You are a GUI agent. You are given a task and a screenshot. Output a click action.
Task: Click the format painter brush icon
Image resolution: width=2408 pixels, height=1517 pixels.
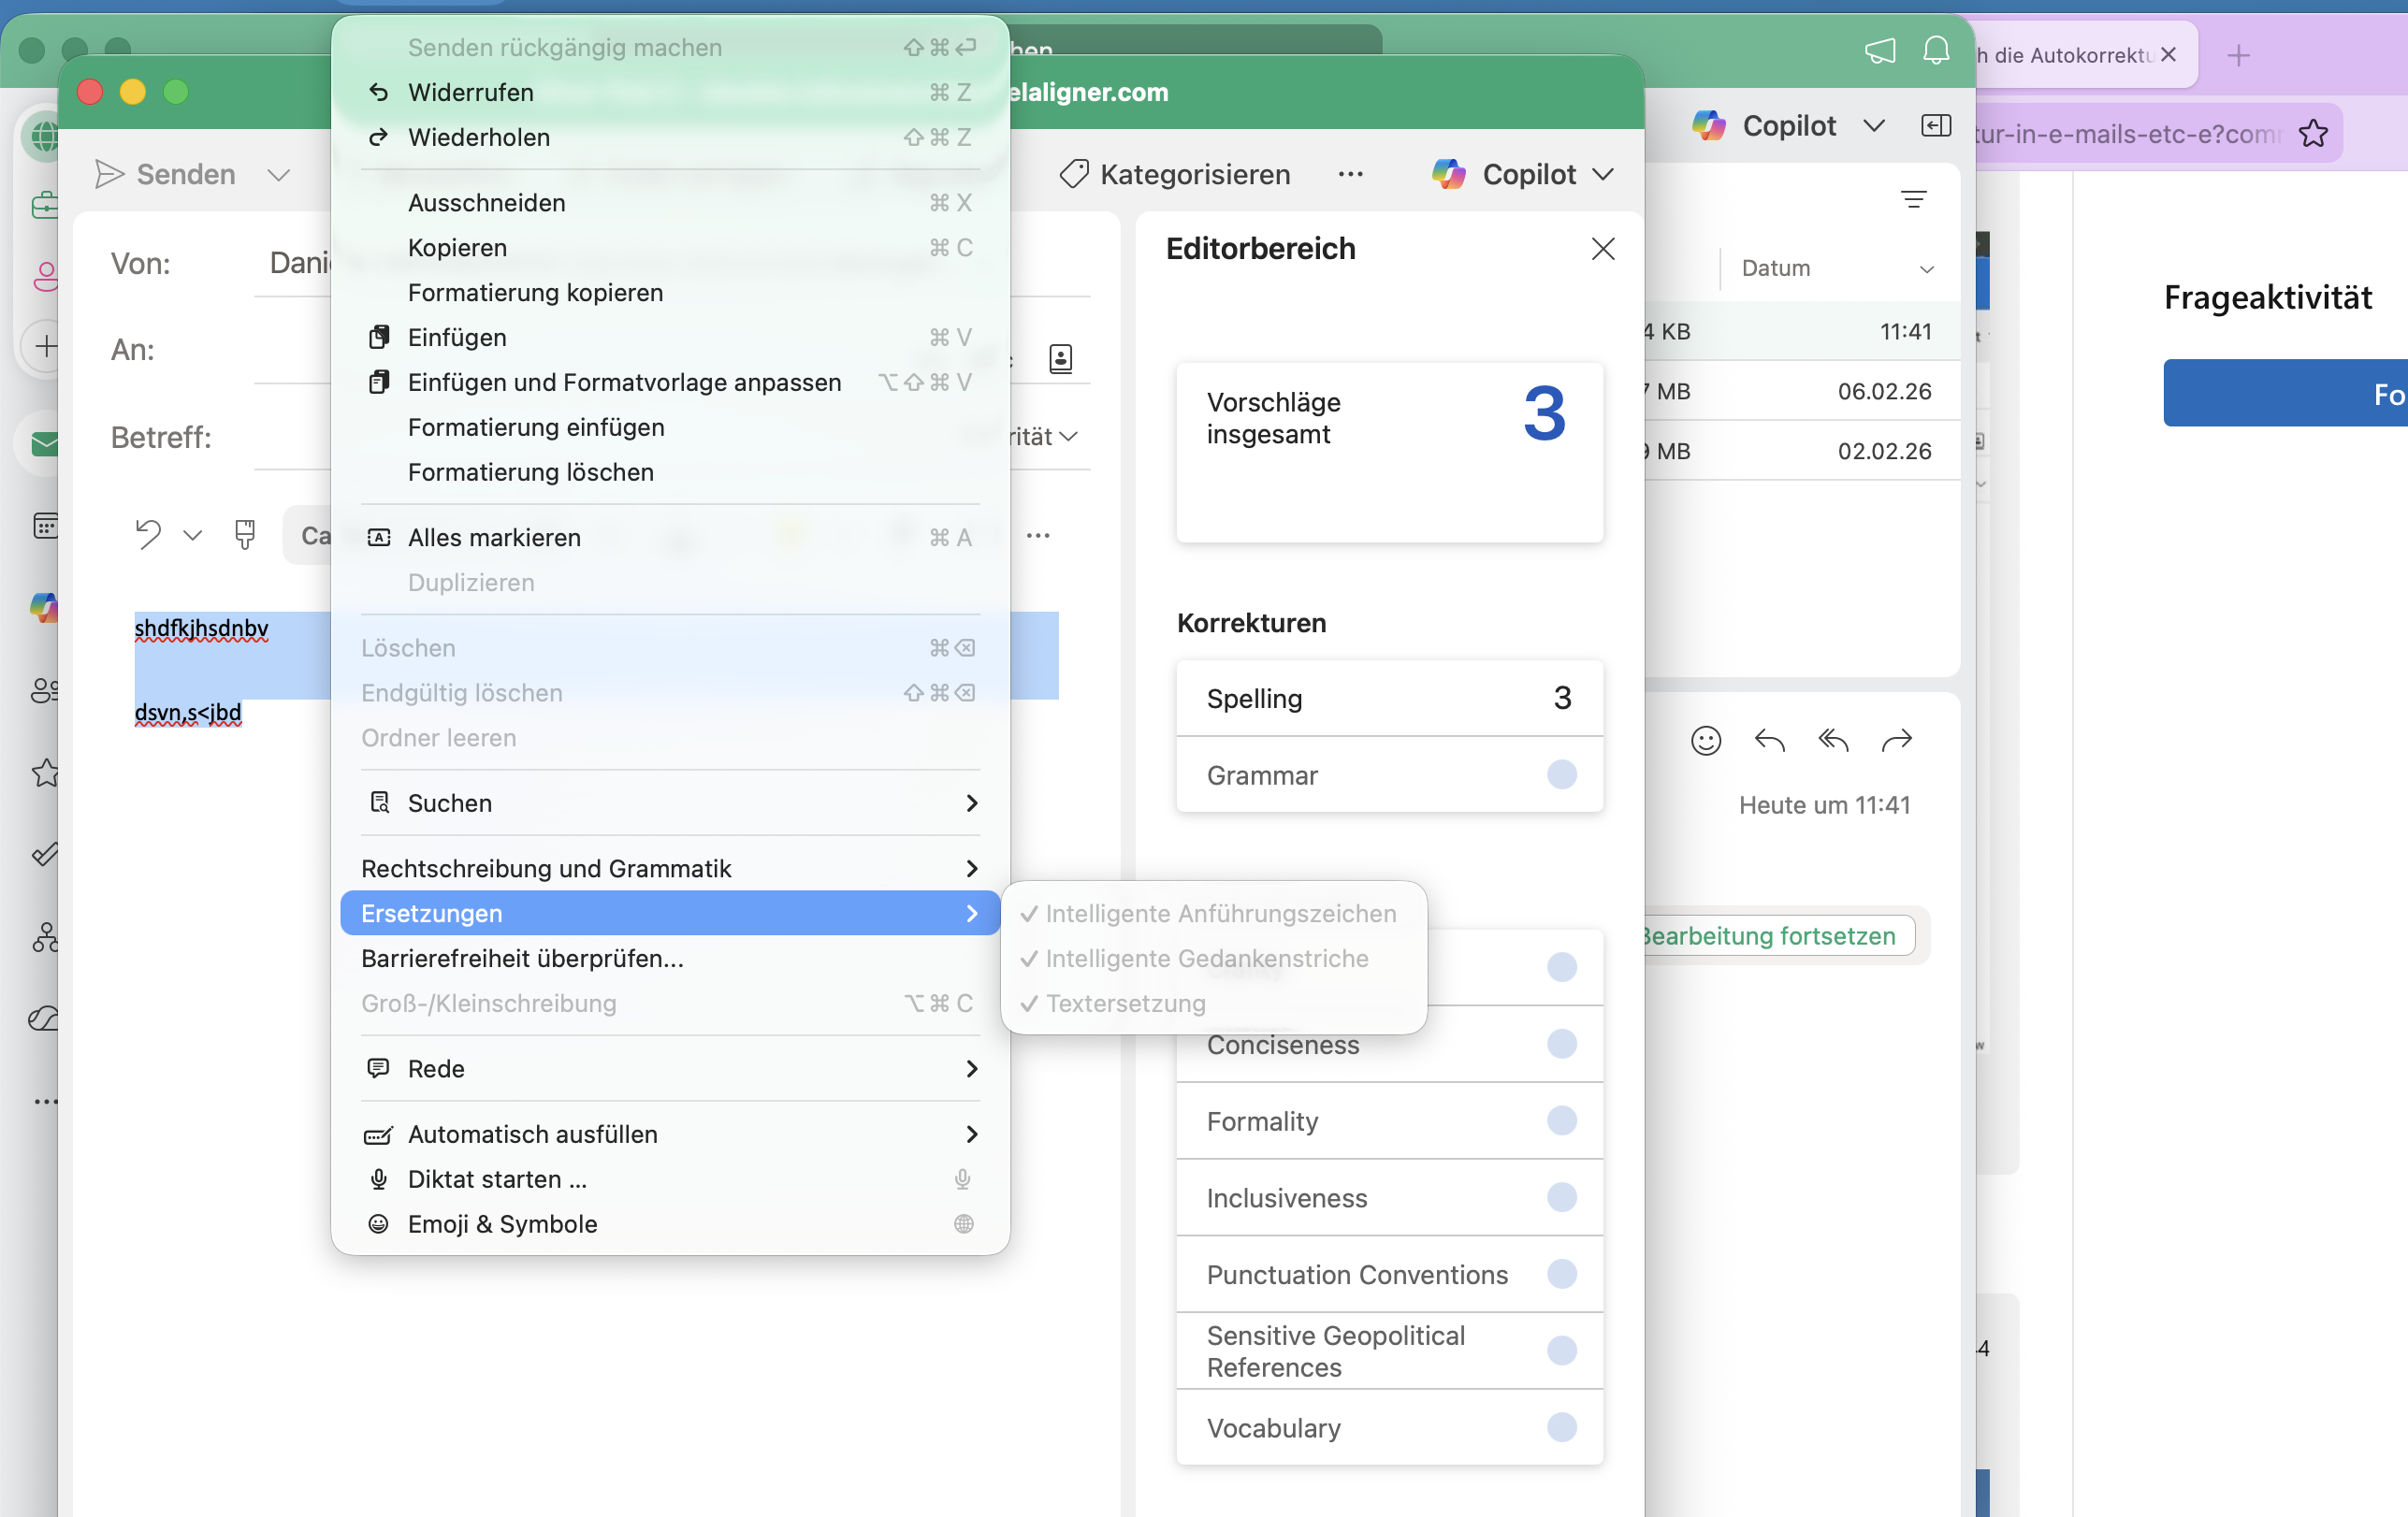click(x=245, y=535)
